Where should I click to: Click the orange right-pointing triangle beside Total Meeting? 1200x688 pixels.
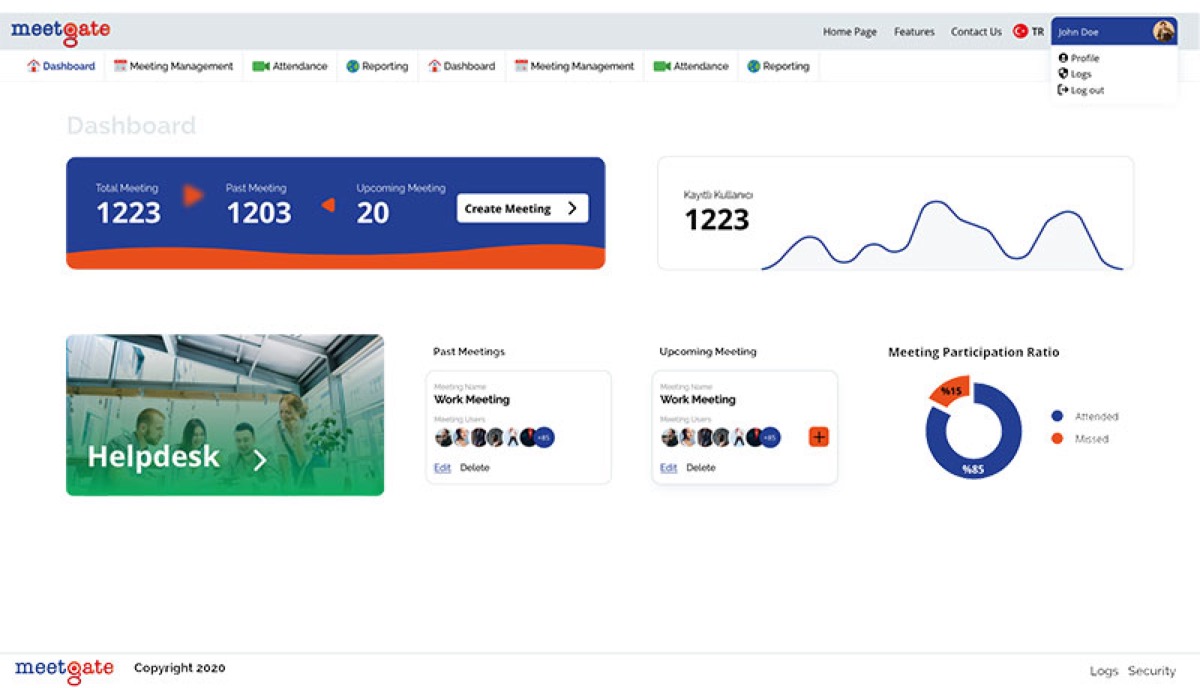(x=192, y=196)
